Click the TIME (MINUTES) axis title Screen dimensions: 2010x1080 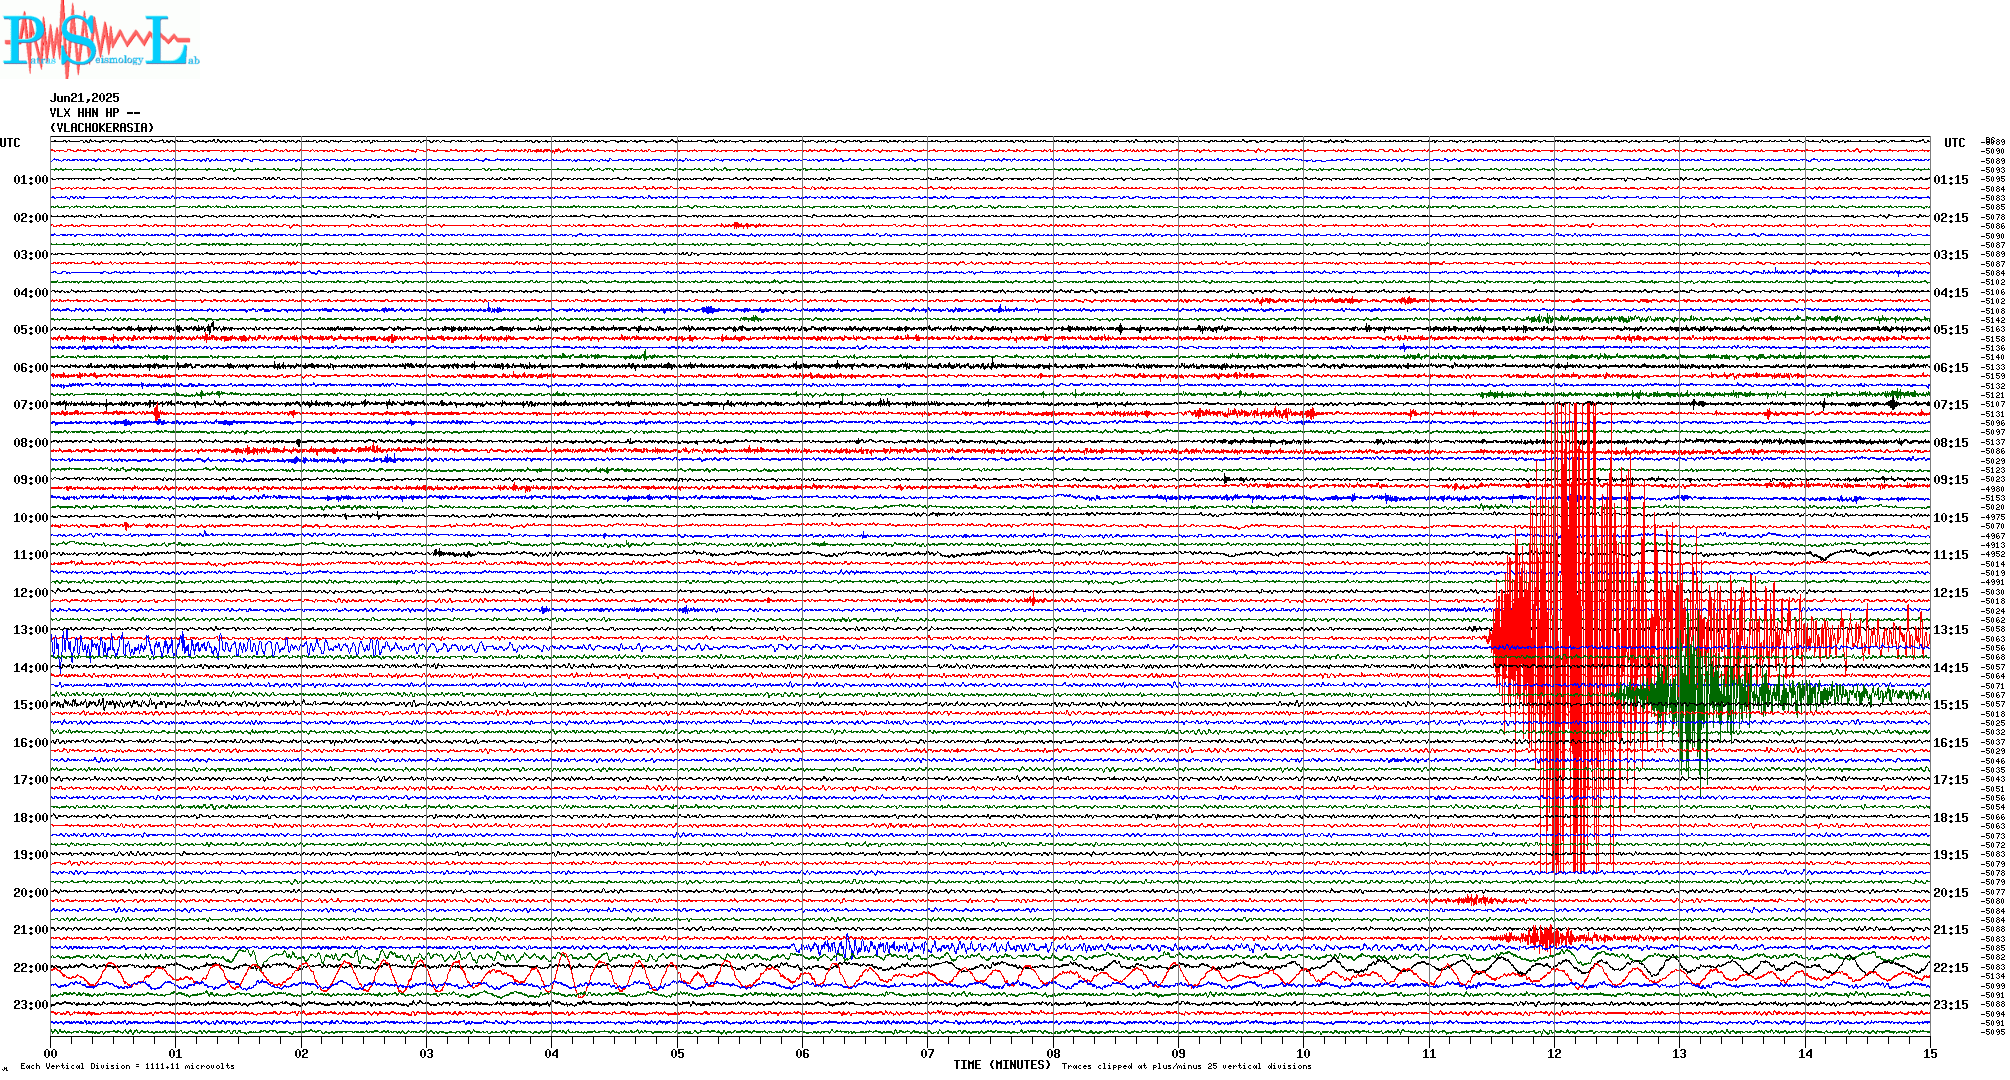1002,1065
